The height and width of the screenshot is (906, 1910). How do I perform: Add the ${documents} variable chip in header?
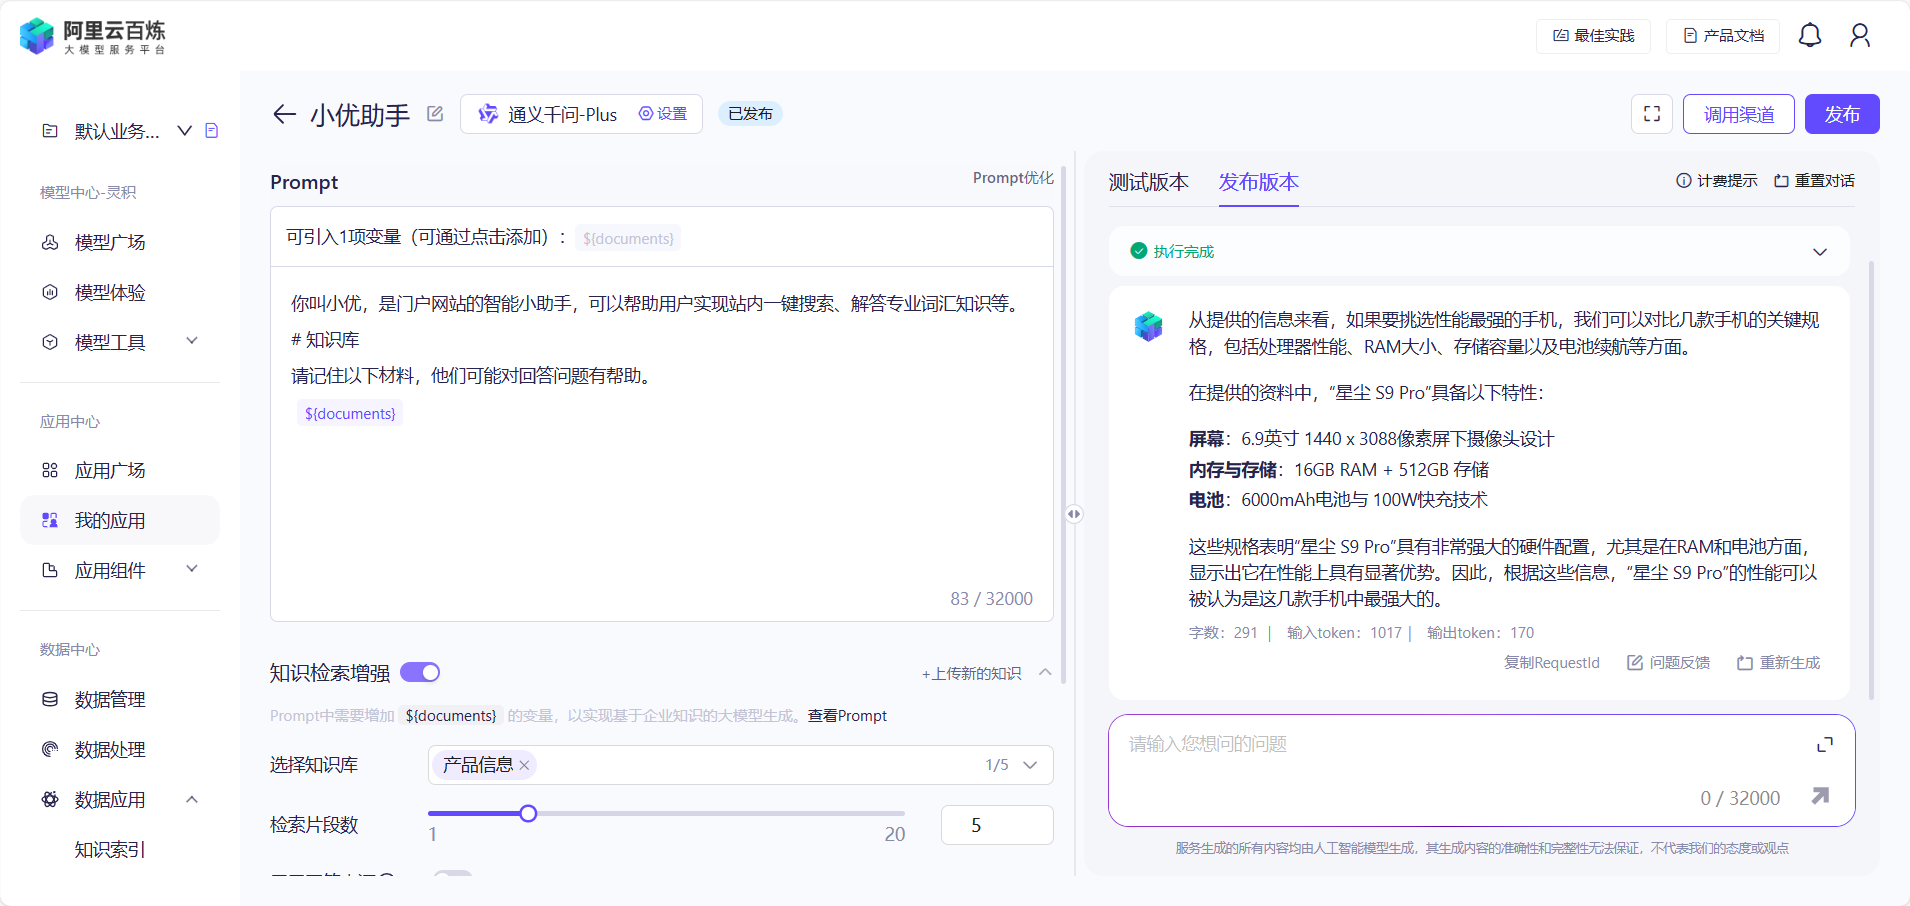pos(628,238)
